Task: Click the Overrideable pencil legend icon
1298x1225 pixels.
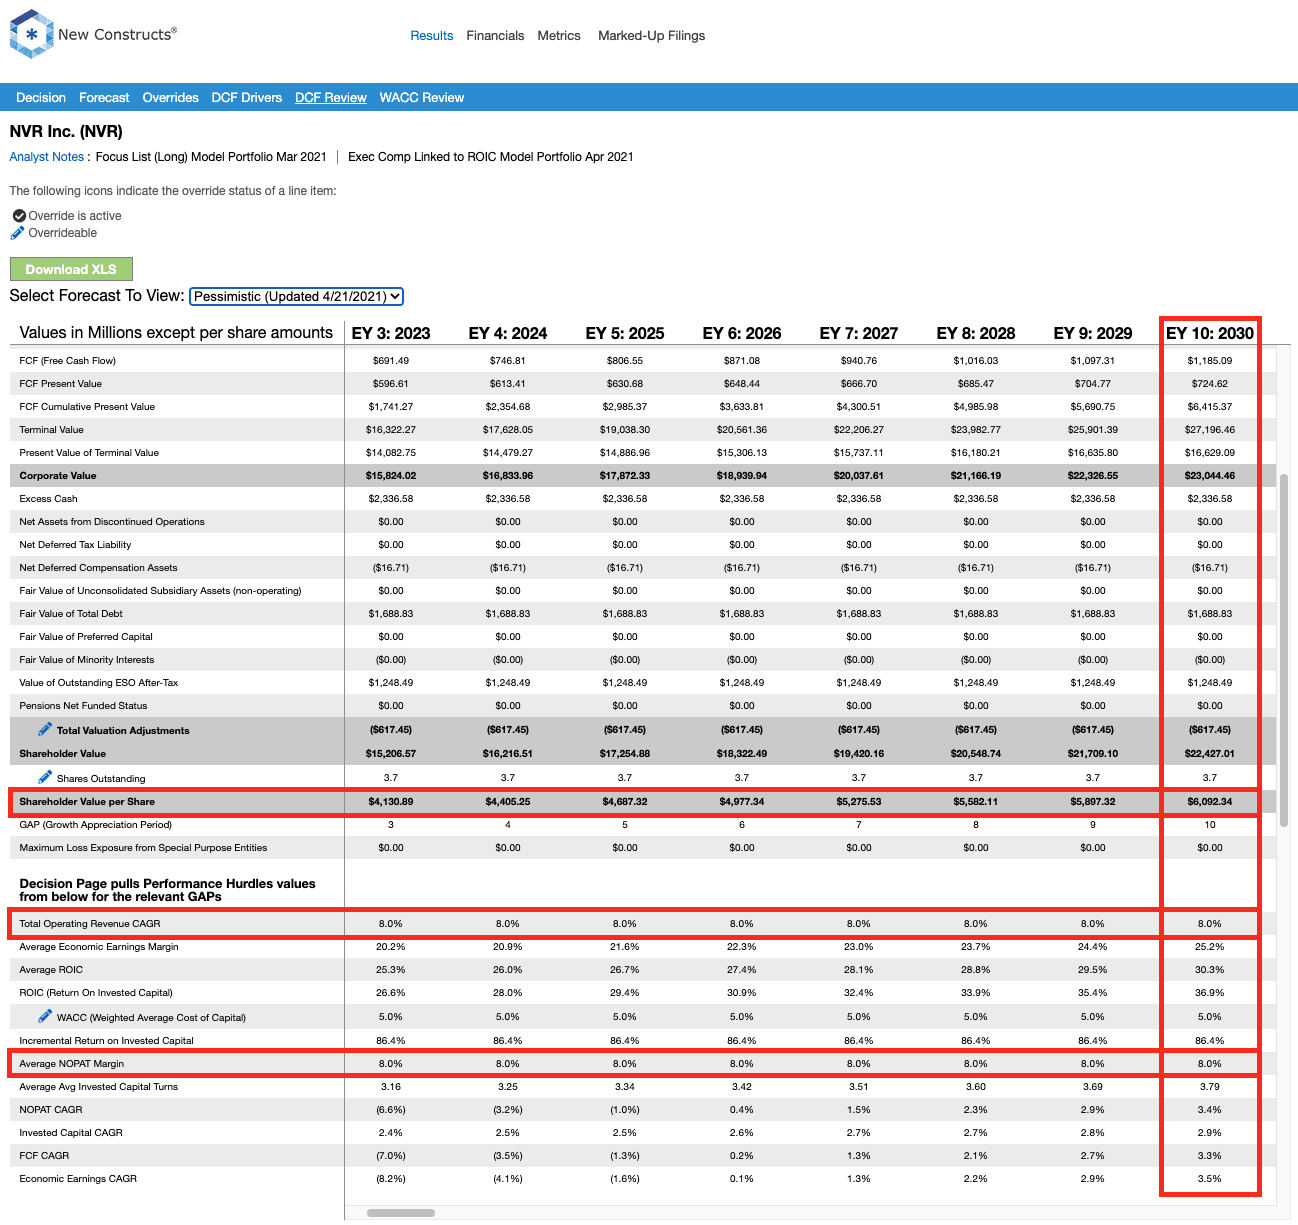Action: [x=17, y=233]
